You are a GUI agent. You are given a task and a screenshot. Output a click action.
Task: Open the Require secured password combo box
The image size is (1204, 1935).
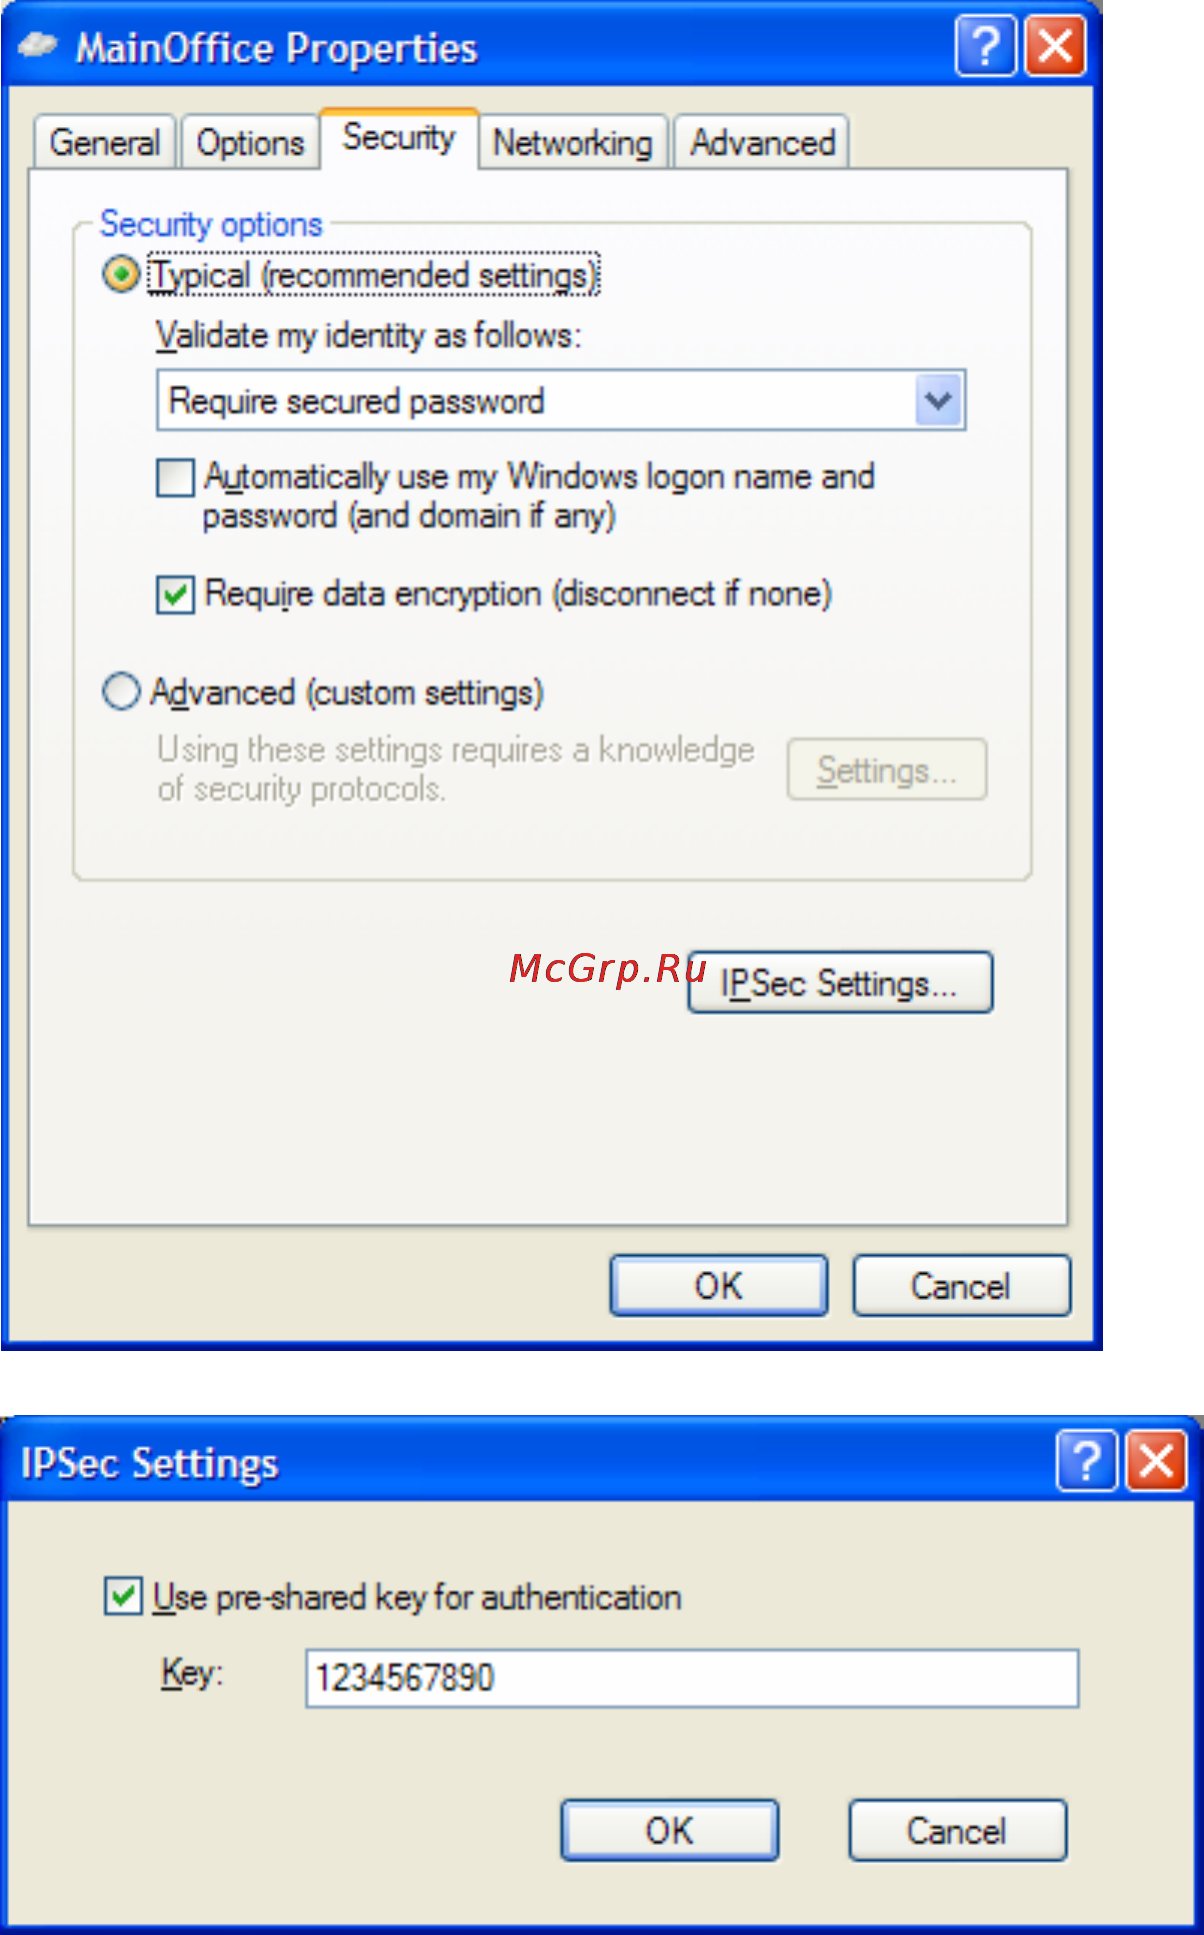point(561,400)
